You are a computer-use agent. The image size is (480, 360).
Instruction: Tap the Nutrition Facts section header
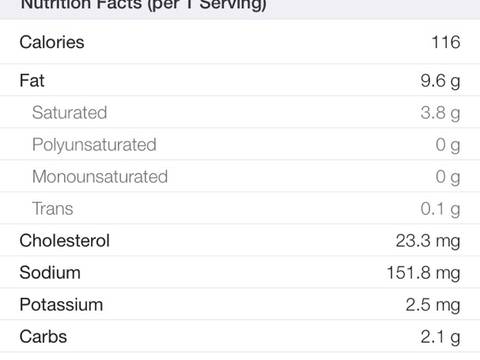tap(143, 5)
